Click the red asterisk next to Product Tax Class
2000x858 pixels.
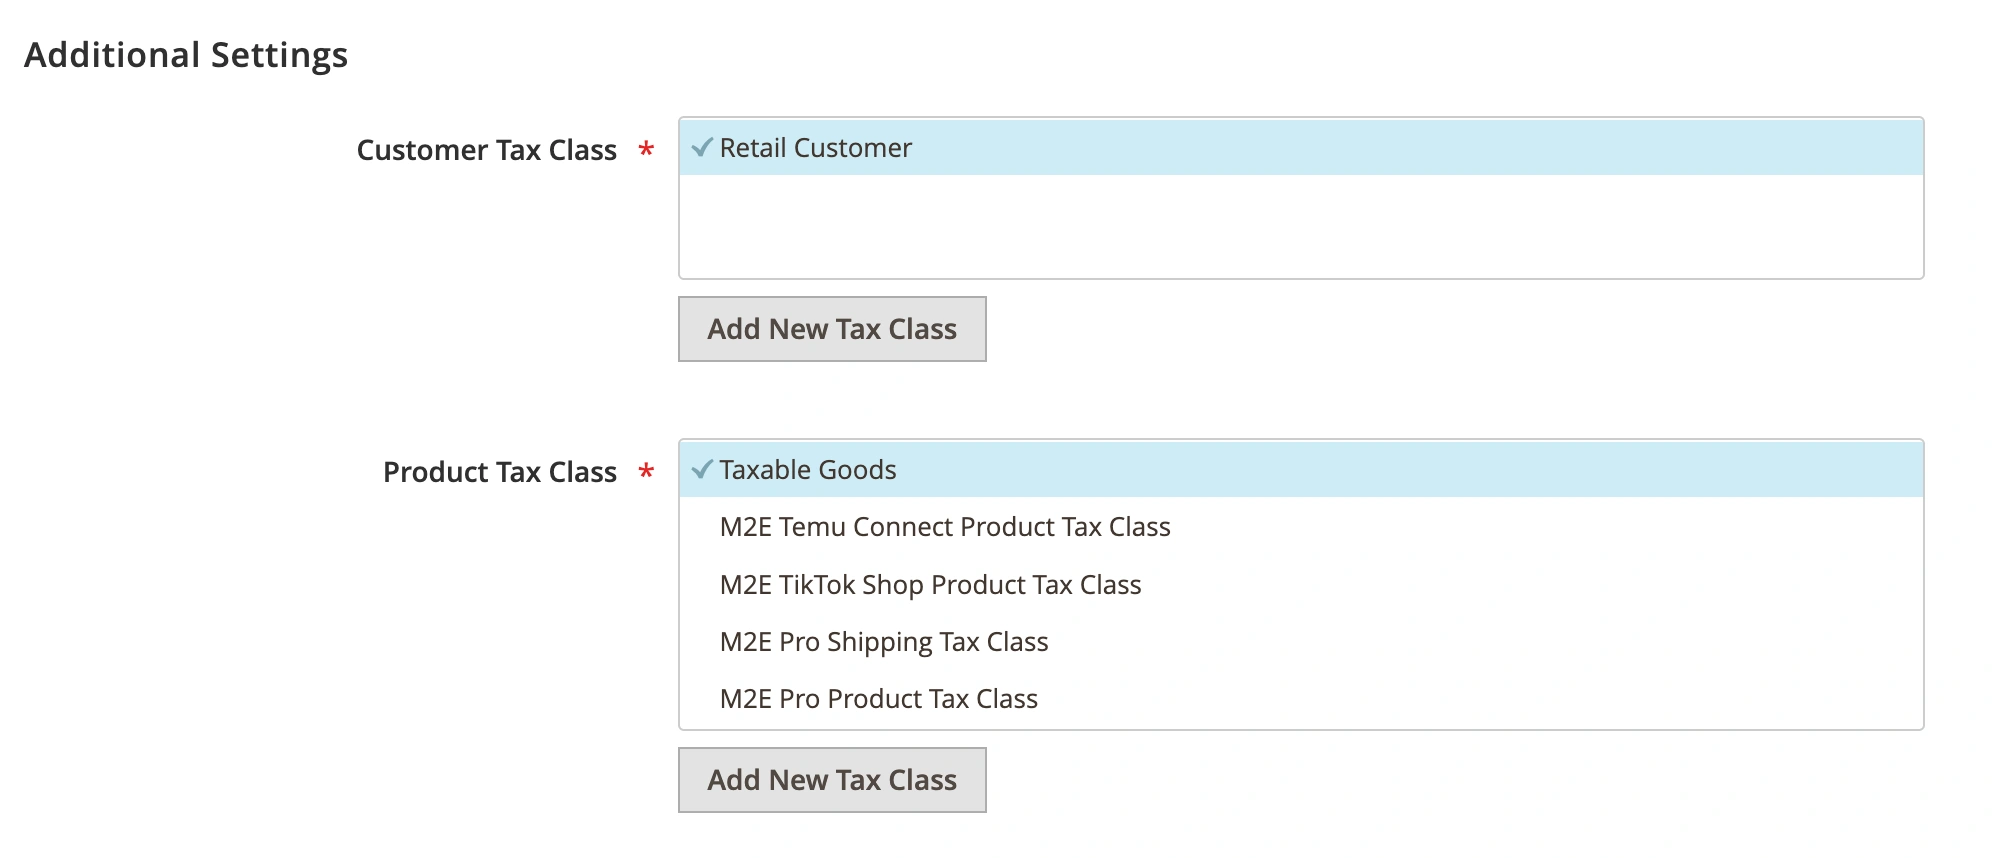coord(646,472)
